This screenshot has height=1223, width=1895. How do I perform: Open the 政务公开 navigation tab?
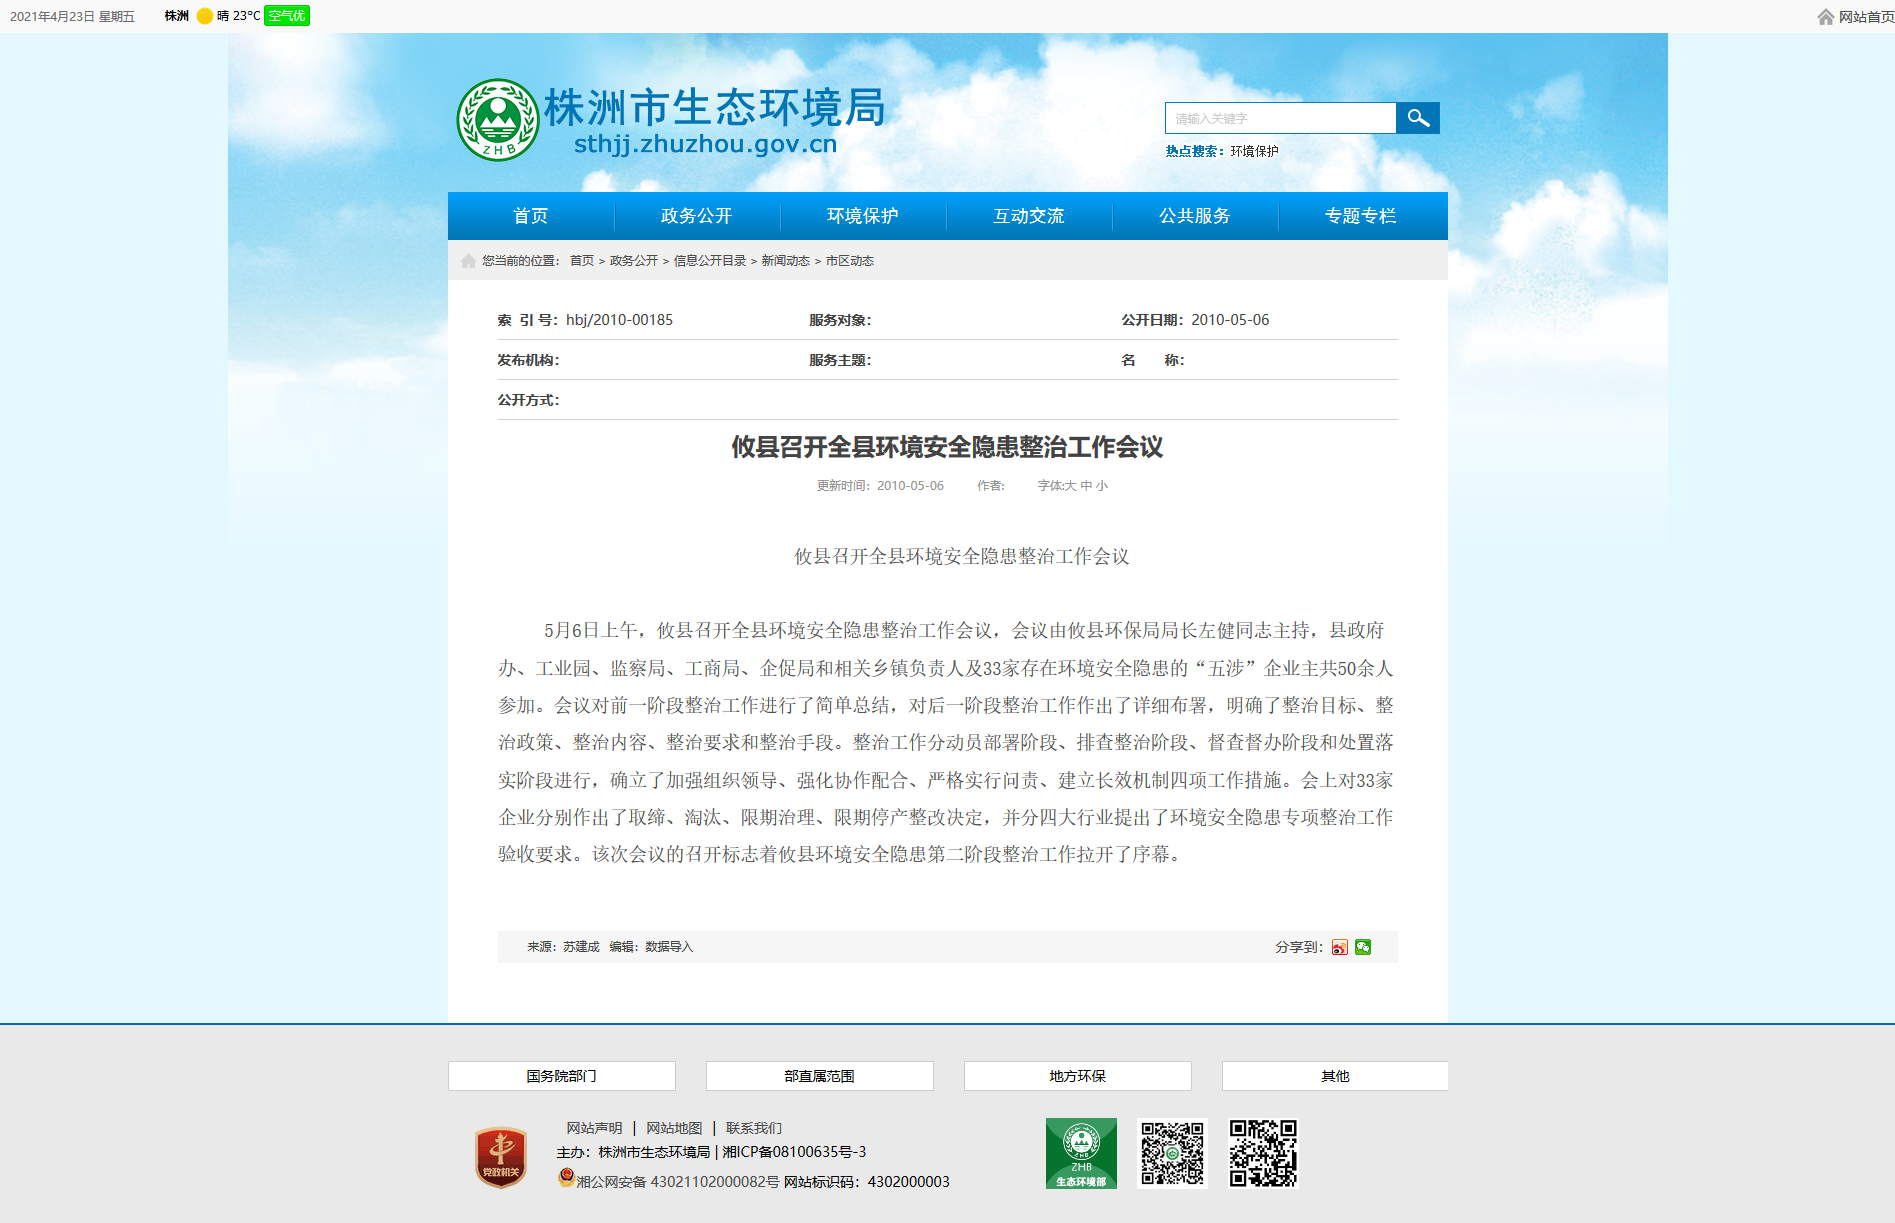coord(697,216)
